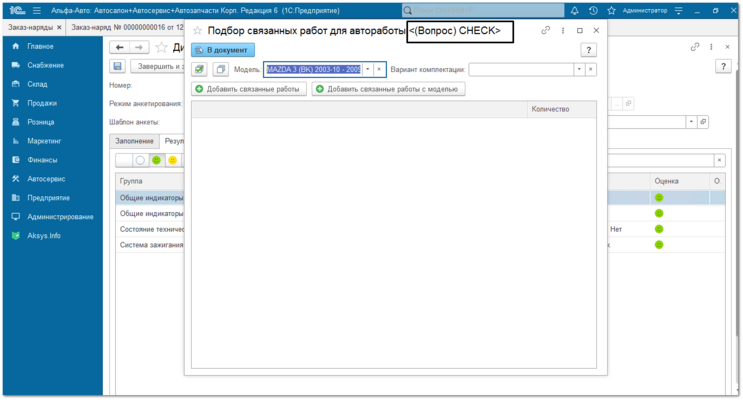Click the В документ button

pos(223,49)
